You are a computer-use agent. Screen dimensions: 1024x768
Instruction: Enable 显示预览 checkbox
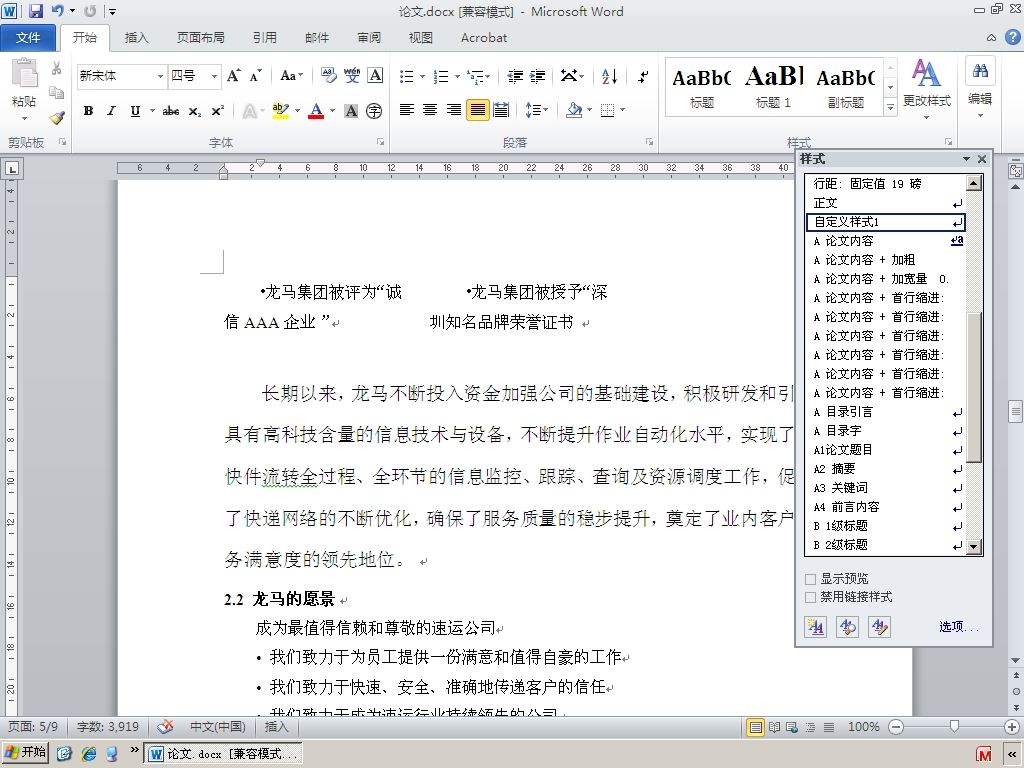tap(810, 579)
